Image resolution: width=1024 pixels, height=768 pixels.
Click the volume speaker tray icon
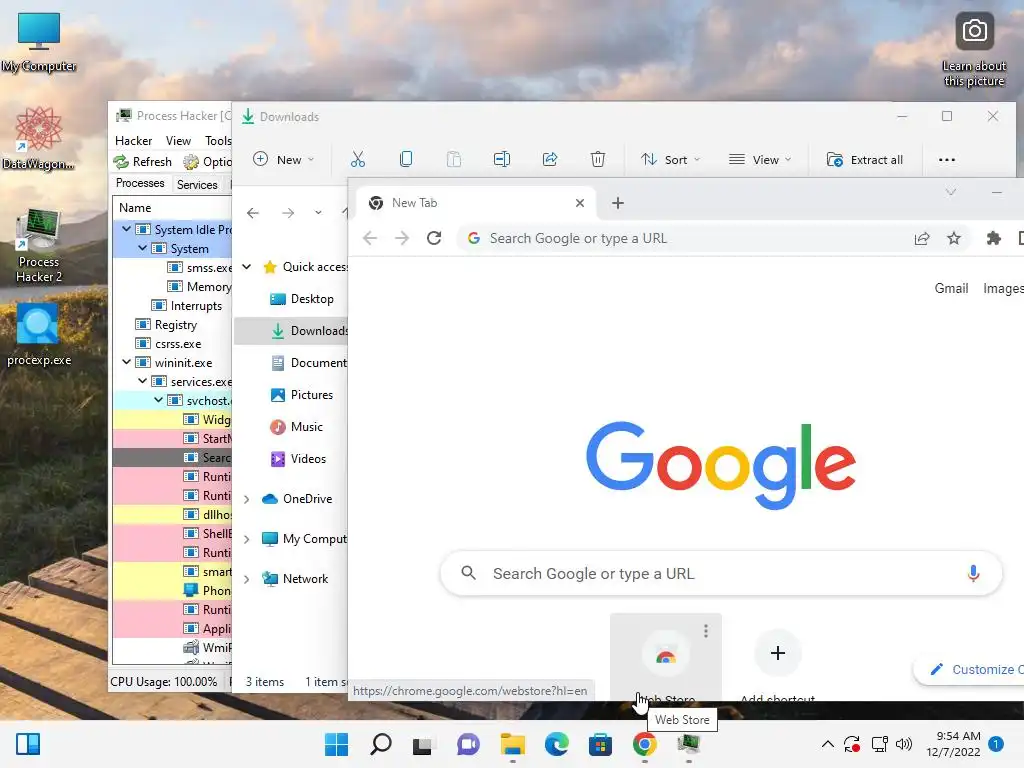point(904,744)
